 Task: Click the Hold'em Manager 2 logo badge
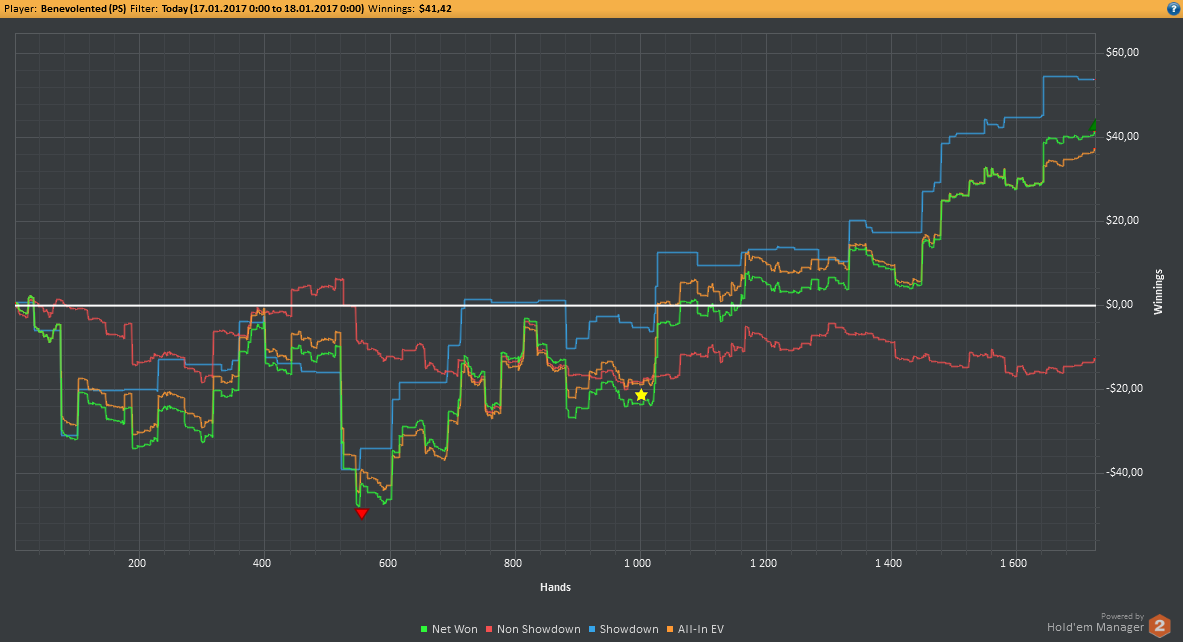tap(1159, 626)
